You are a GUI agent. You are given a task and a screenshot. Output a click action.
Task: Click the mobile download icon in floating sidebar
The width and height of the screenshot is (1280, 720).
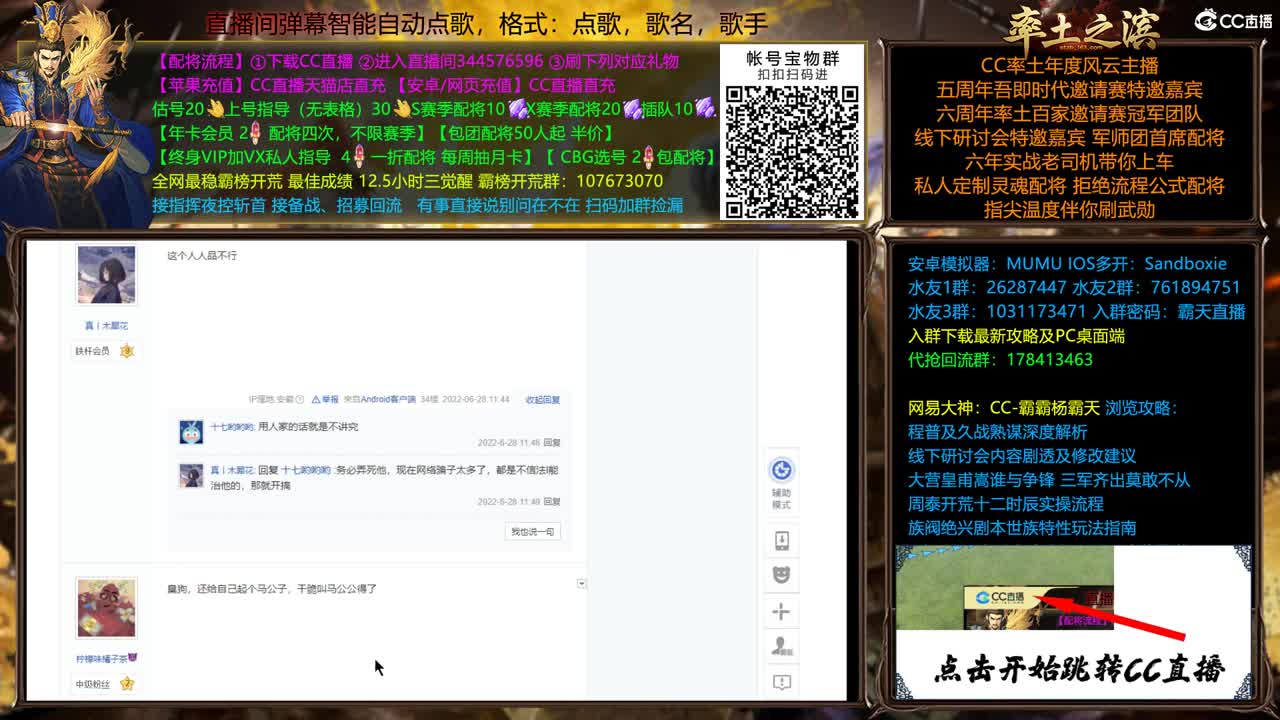782,541
